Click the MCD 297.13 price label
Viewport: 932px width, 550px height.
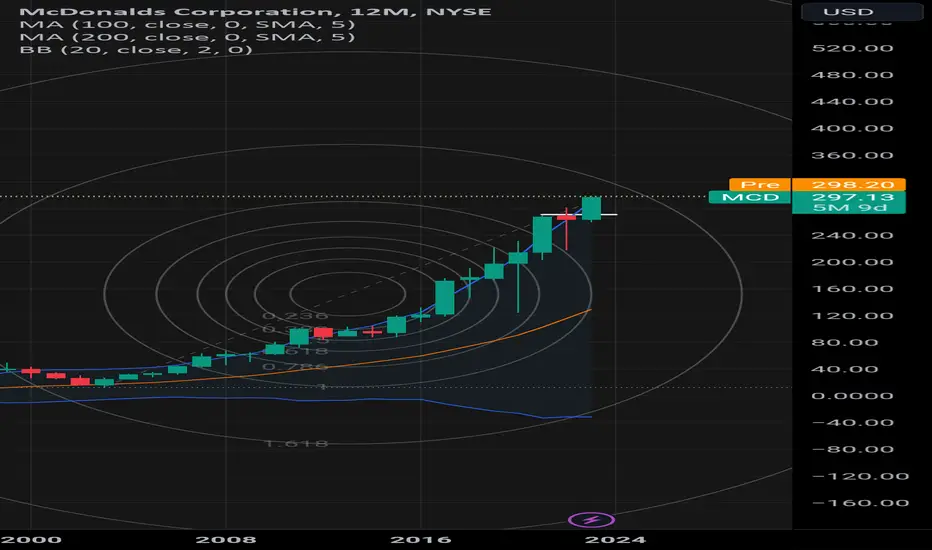[x=807, y=197]
